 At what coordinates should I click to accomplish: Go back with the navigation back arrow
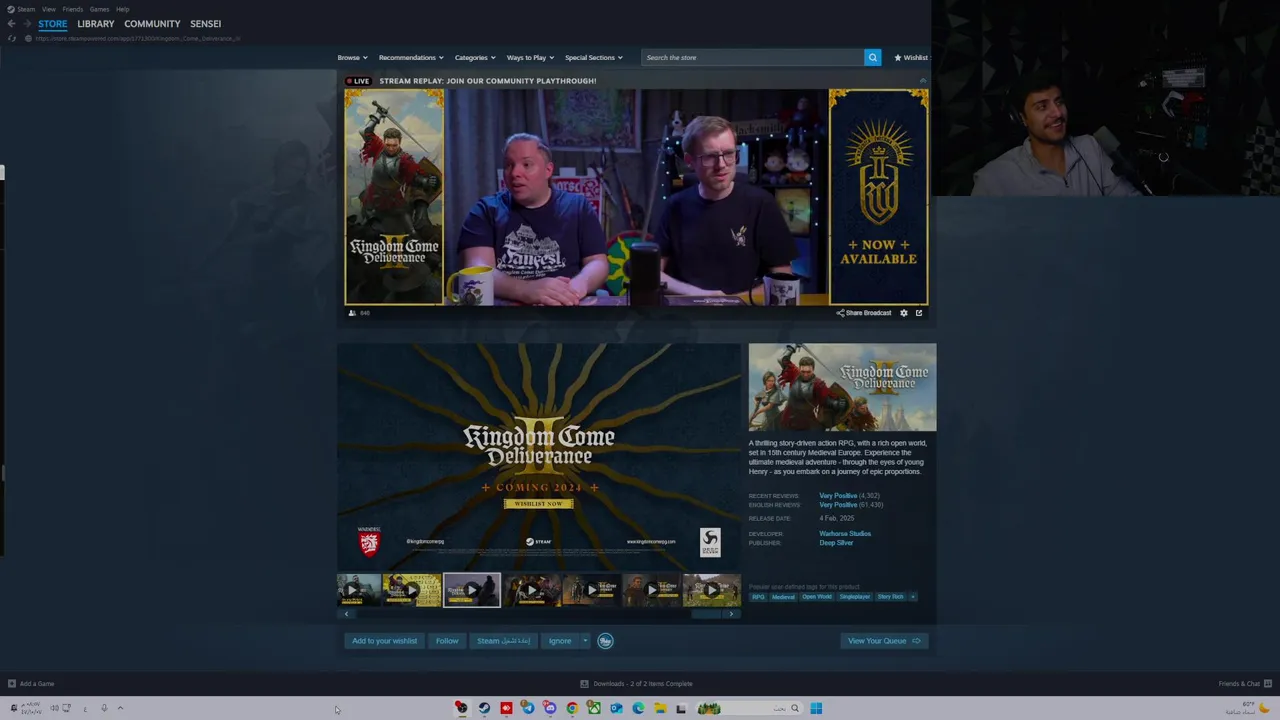pyautogui.click(x=11, y=23)
